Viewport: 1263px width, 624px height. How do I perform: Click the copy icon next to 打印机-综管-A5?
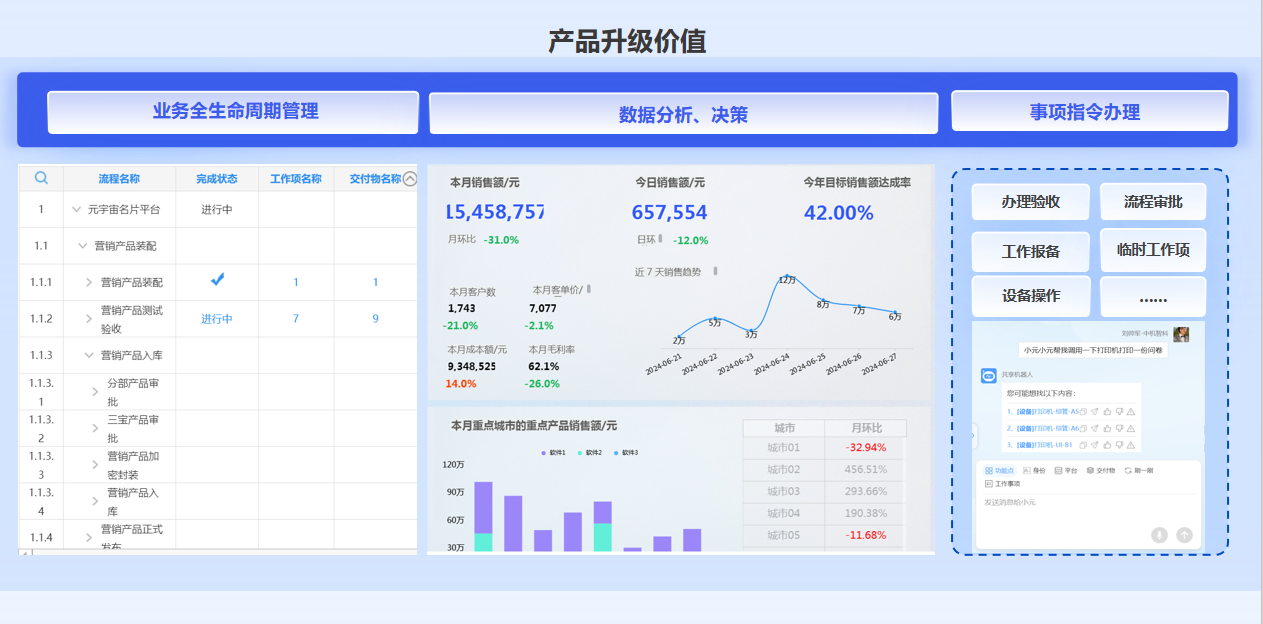point(1084,411)
